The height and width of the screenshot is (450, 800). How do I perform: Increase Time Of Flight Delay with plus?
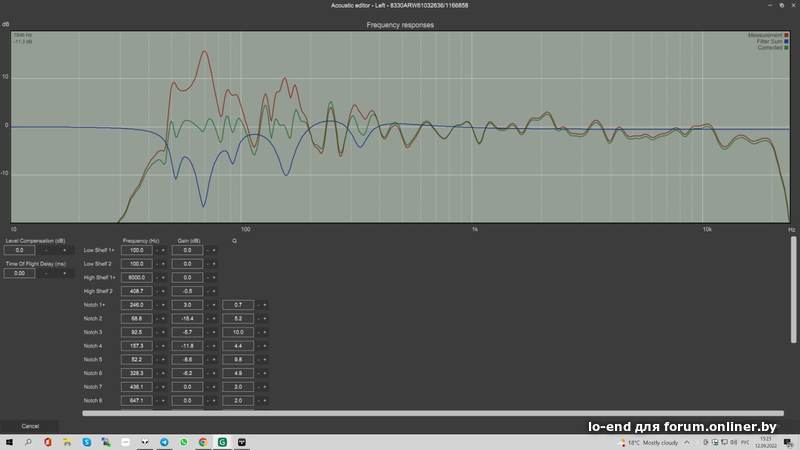click(64, 273)
